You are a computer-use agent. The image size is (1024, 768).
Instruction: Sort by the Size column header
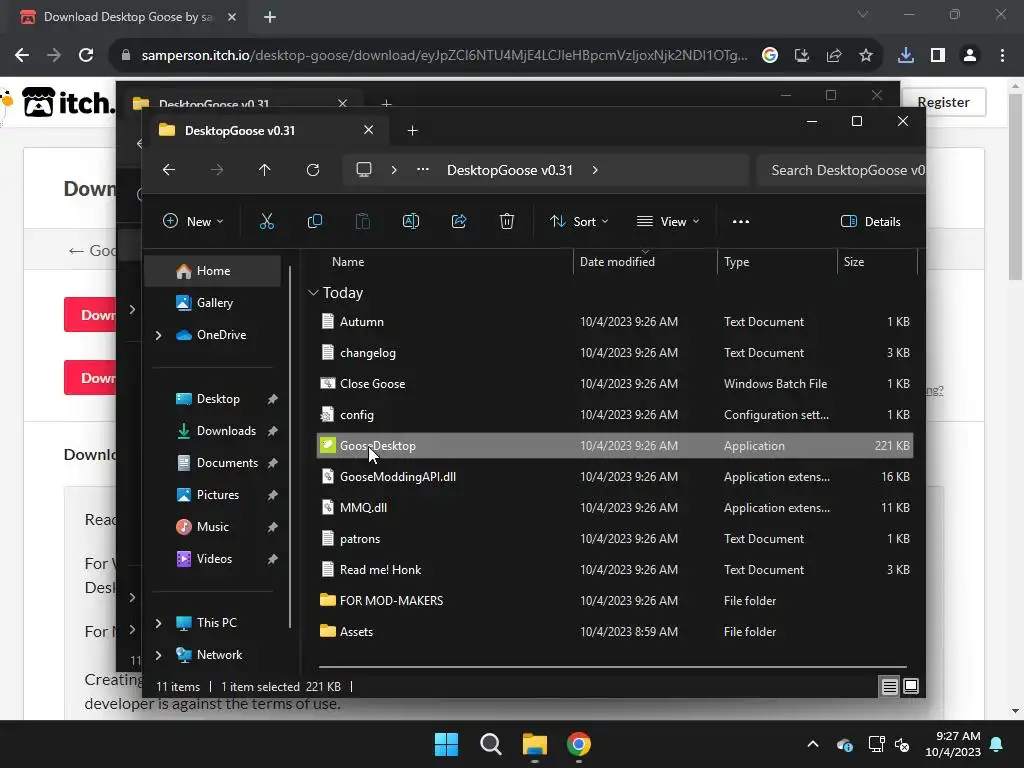pos(877,262)
